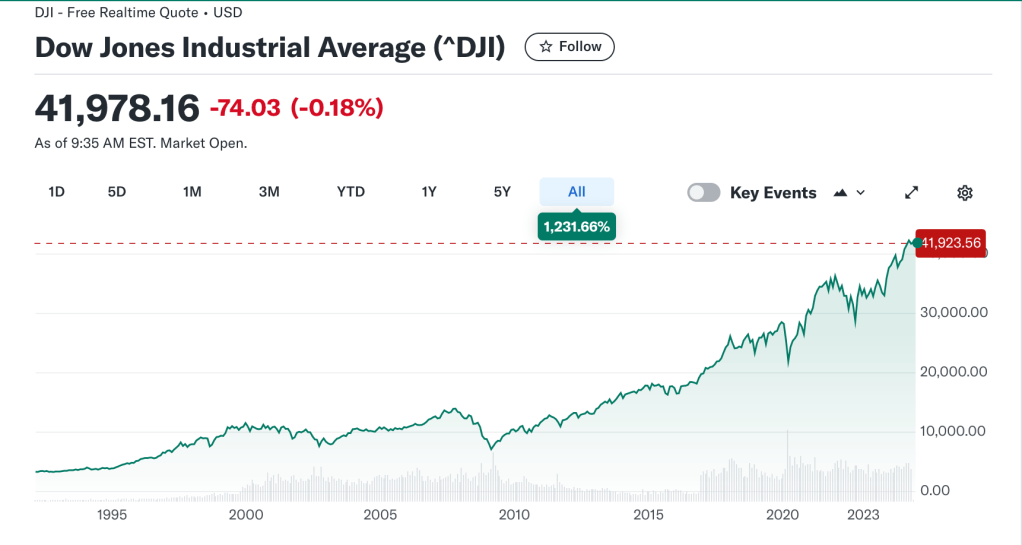Switch to the 1Y range tab

[429, 192]
